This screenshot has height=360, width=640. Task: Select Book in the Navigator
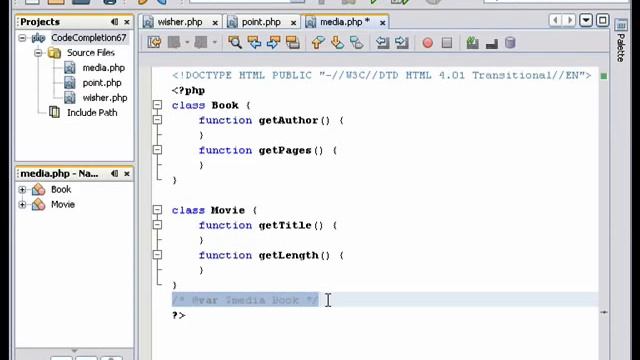[x=61, y=190]
